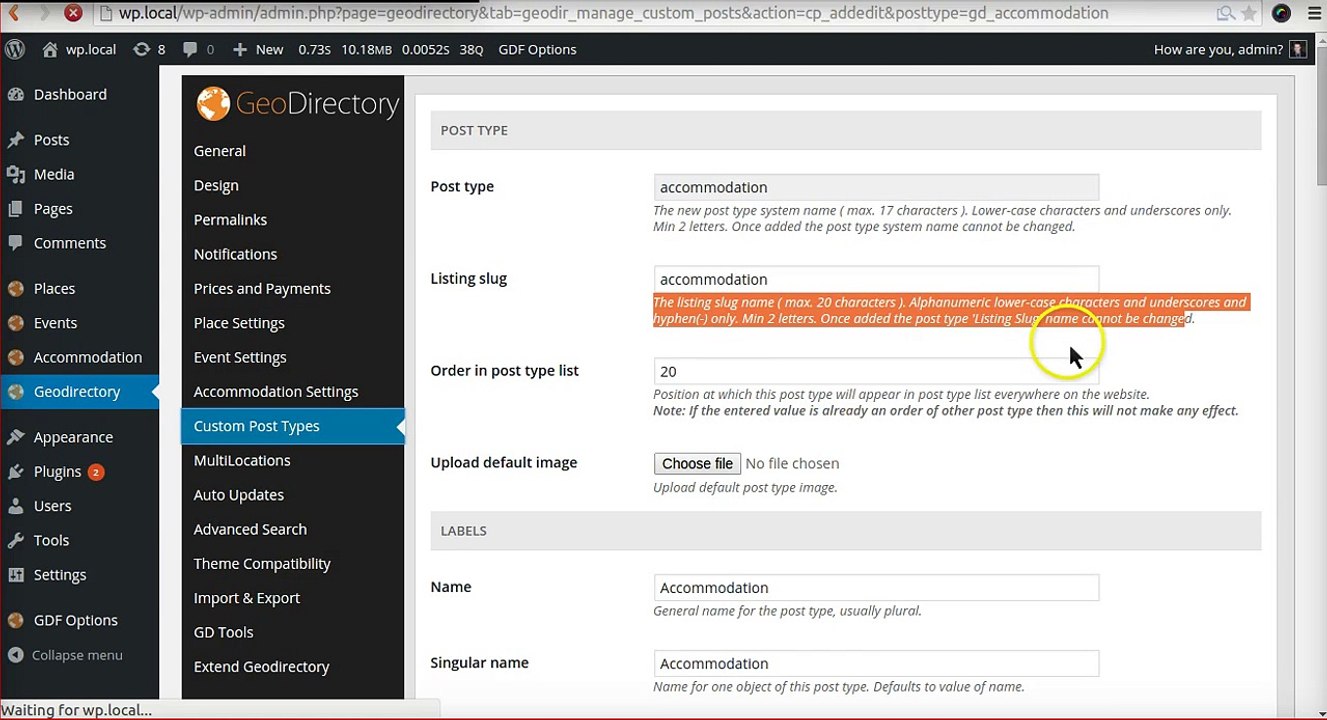Click the GeoDirectory logo globe
The width and height of the screenshot is (1327, 720).
pos(213,103)
